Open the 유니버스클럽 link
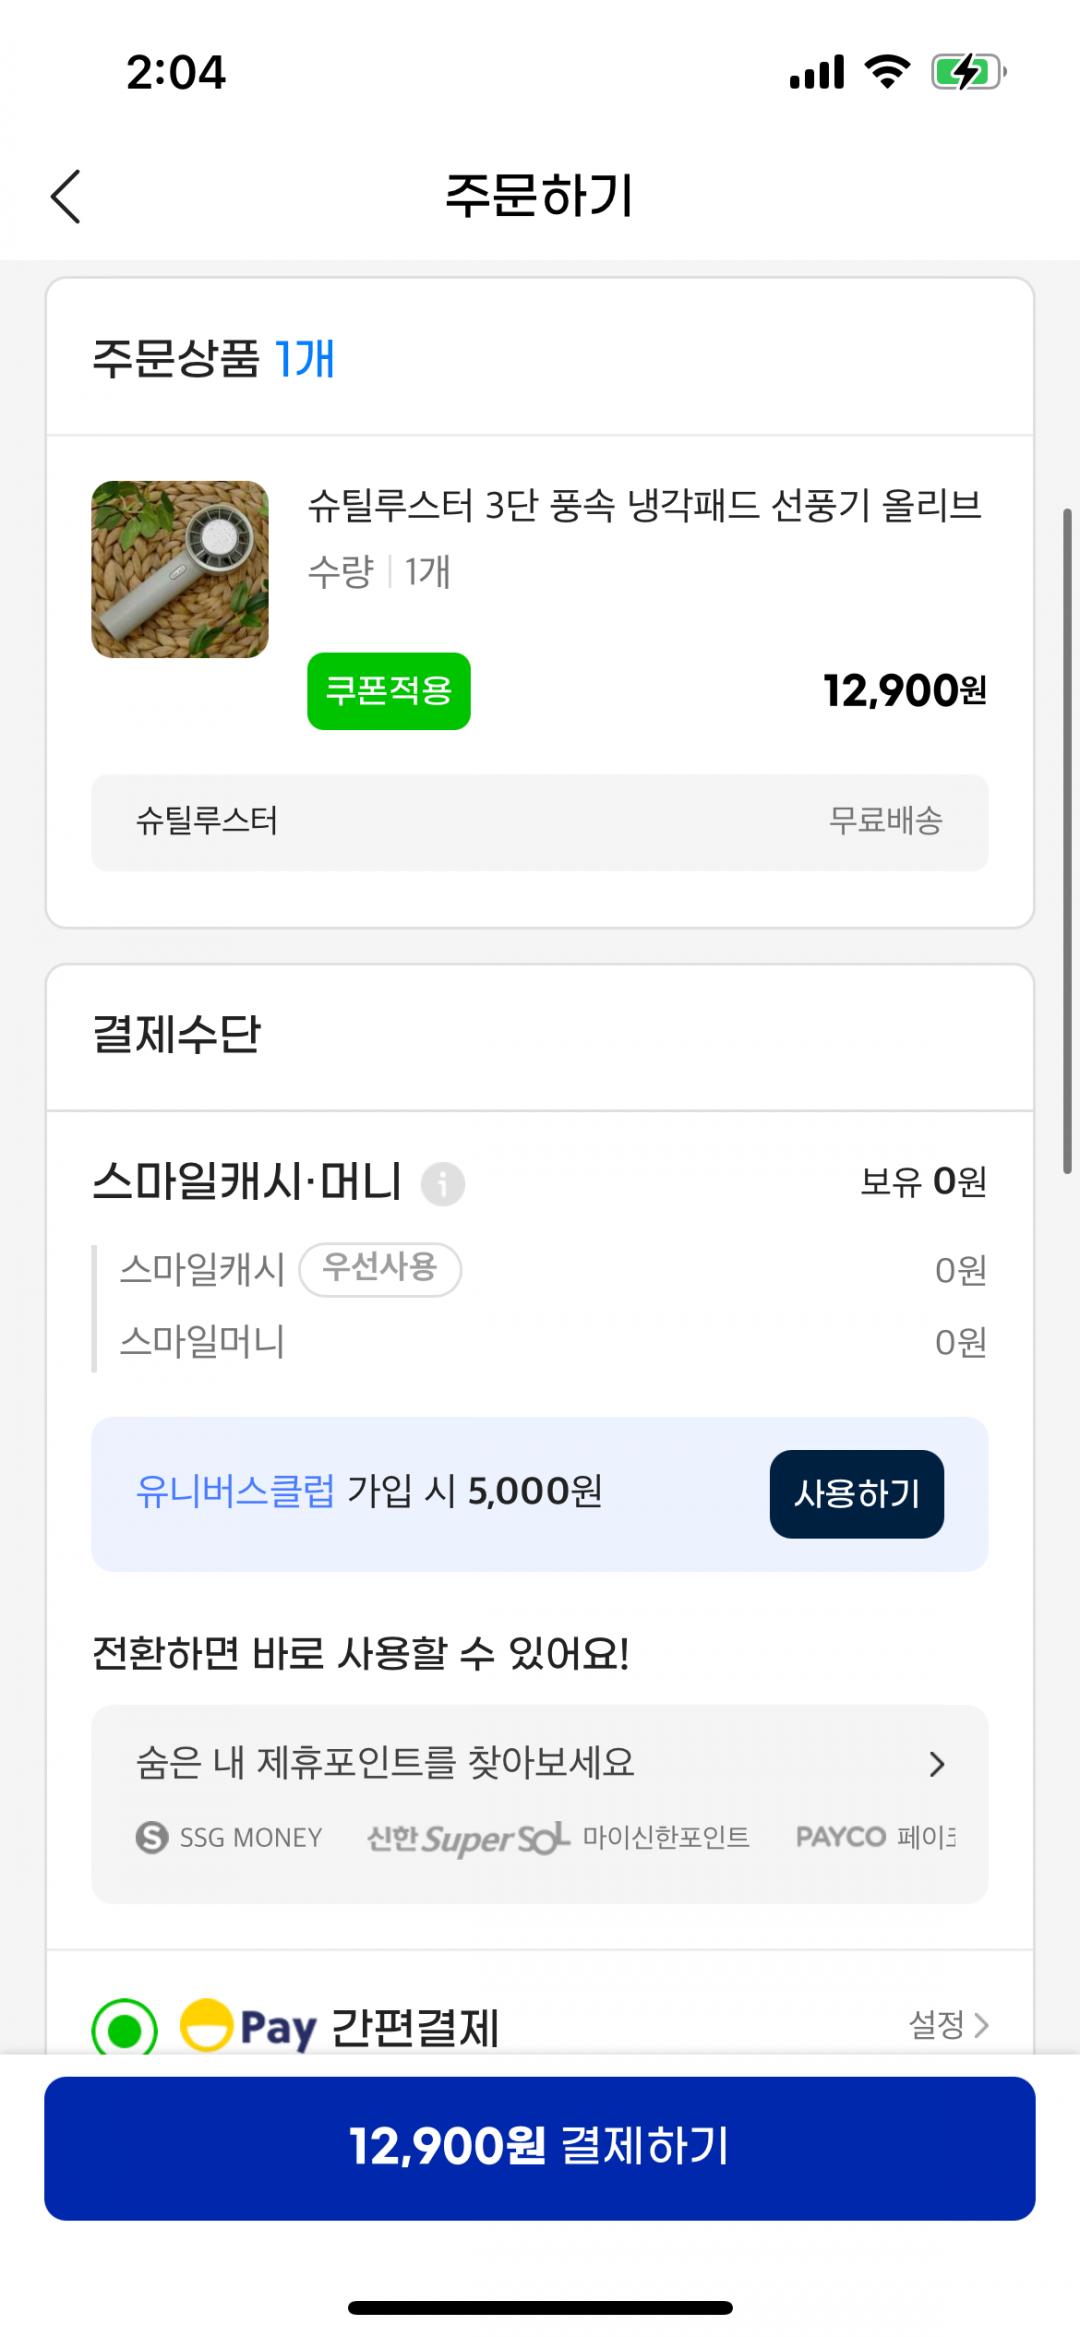The width and height of the screenshot is (1080, 2337). tap(235, 1492)
